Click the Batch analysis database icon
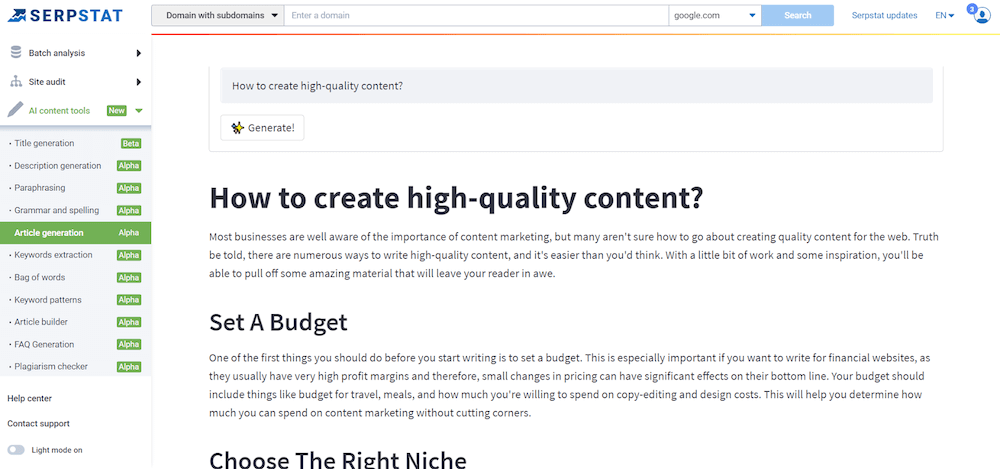Viewport: 1000px width, 469px height. coord(15,53)
